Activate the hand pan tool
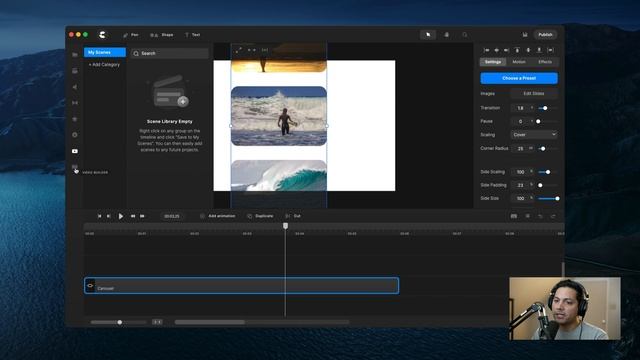 coord(447,35)
